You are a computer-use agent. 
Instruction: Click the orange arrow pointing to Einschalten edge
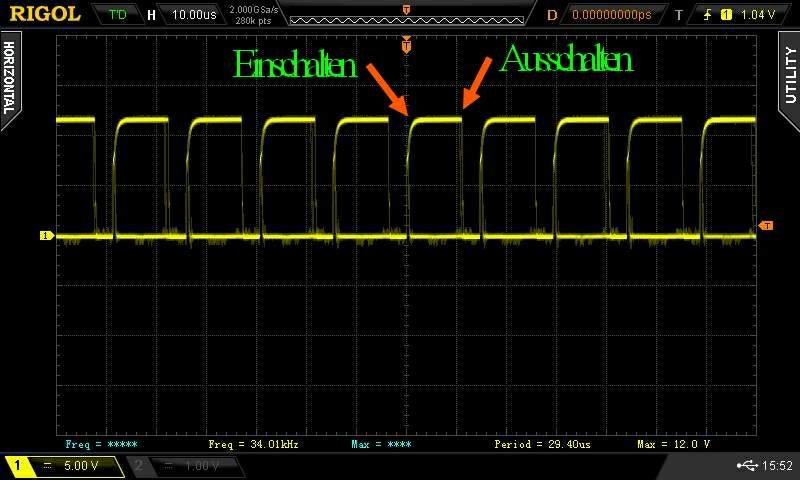[x=387, y=87]
